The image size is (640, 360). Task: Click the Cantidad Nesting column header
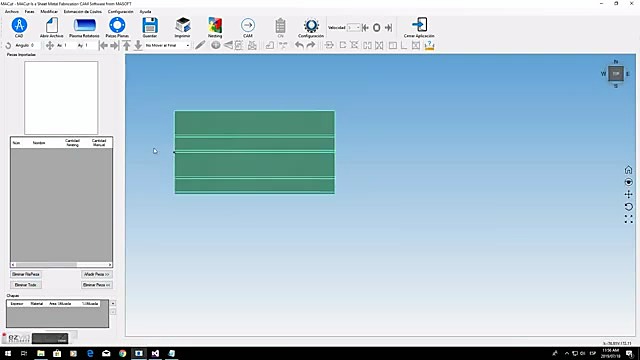pyautogui.click(x=72, y=143)
